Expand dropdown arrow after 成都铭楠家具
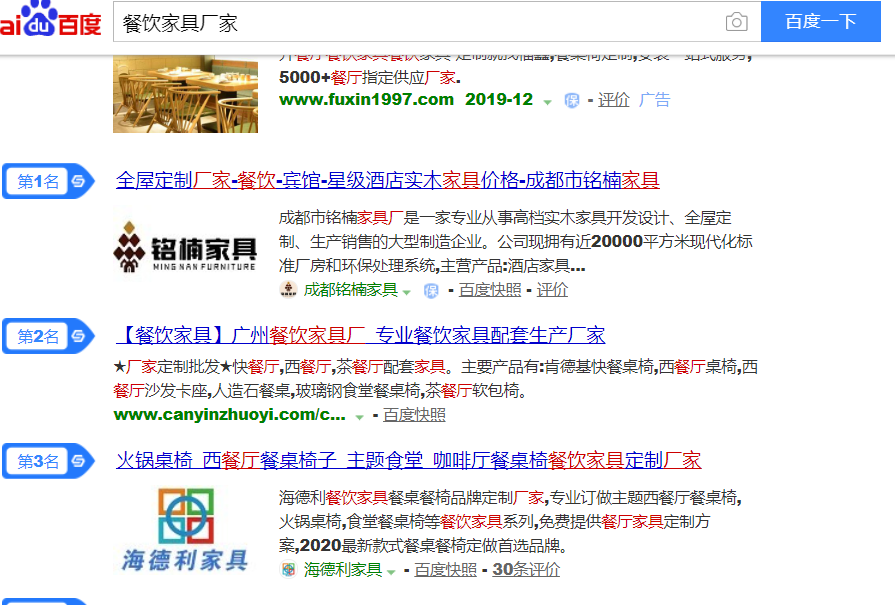 (x=406, y=292)
